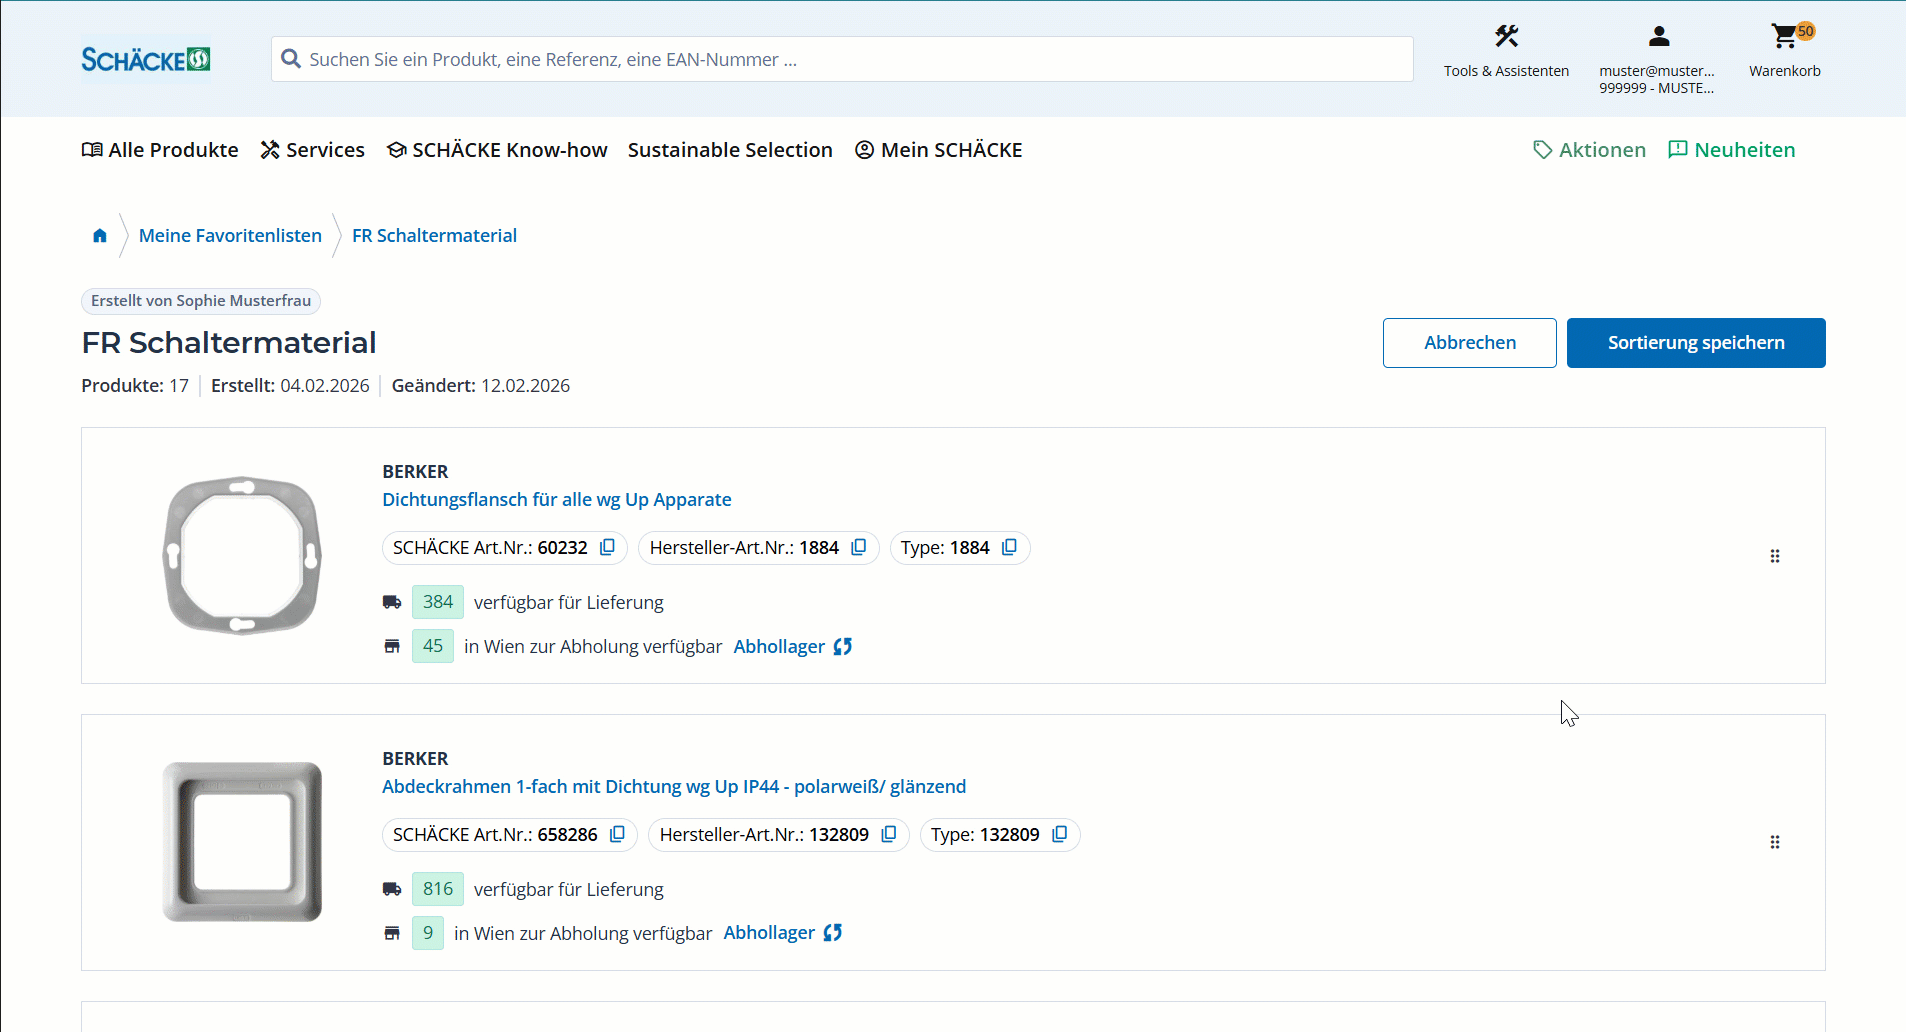Viewport: 1906px width, 1032px height.
Task: Open Meine Favoritenlisten breadcrumb link
Action: 230,236
